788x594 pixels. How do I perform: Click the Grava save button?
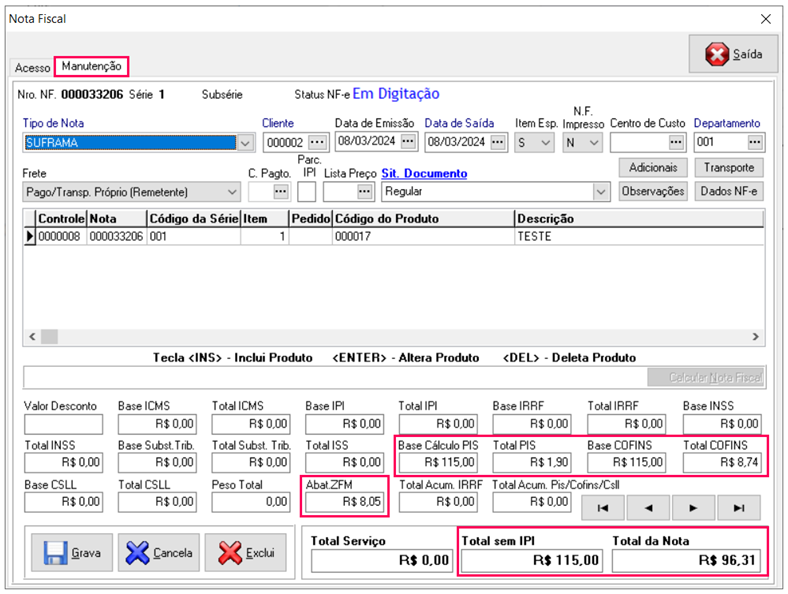[72, 552]
